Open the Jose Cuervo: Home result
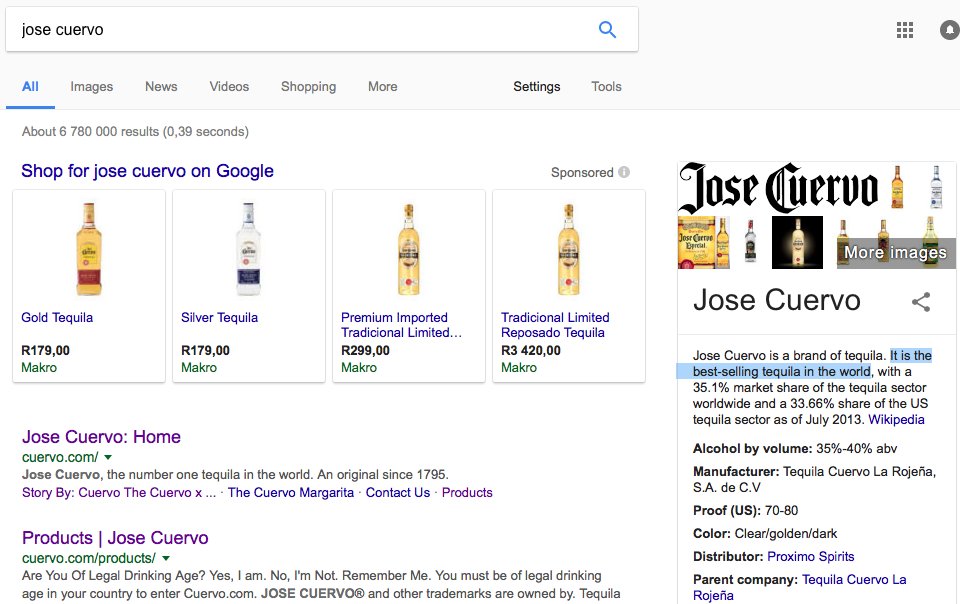The image size is (960, 604). click(102, 437)
